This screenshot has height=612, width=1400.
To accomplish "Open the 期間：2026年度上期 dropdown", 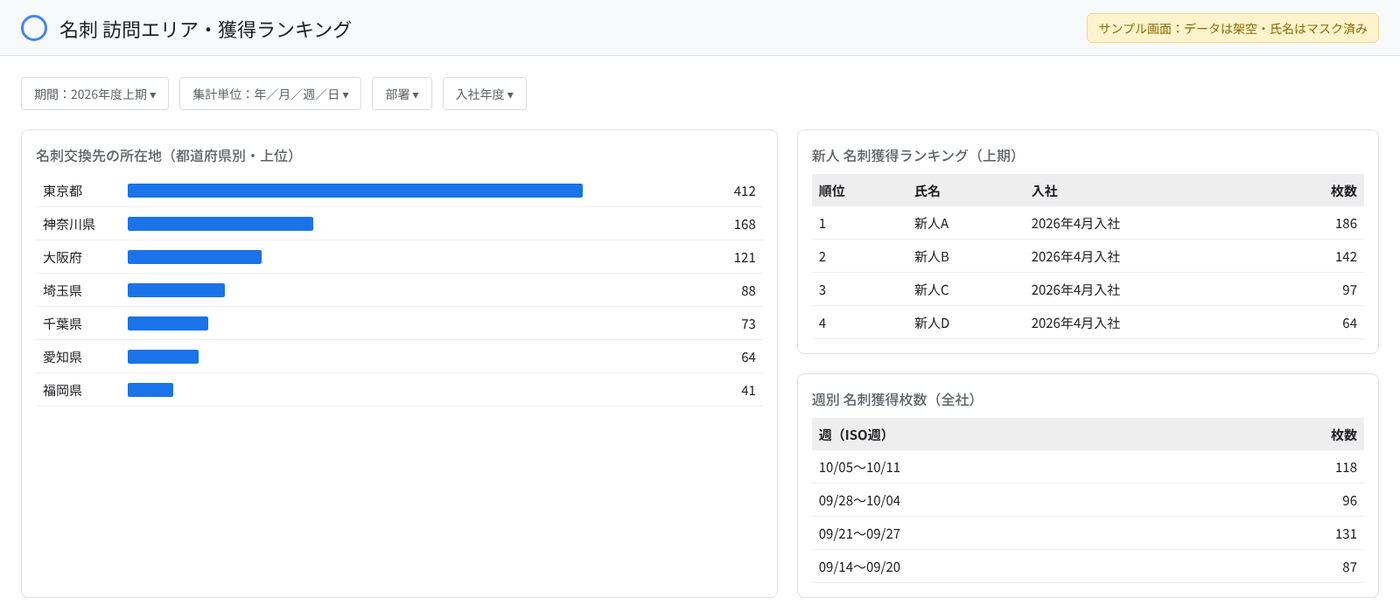I will [95, 94].
